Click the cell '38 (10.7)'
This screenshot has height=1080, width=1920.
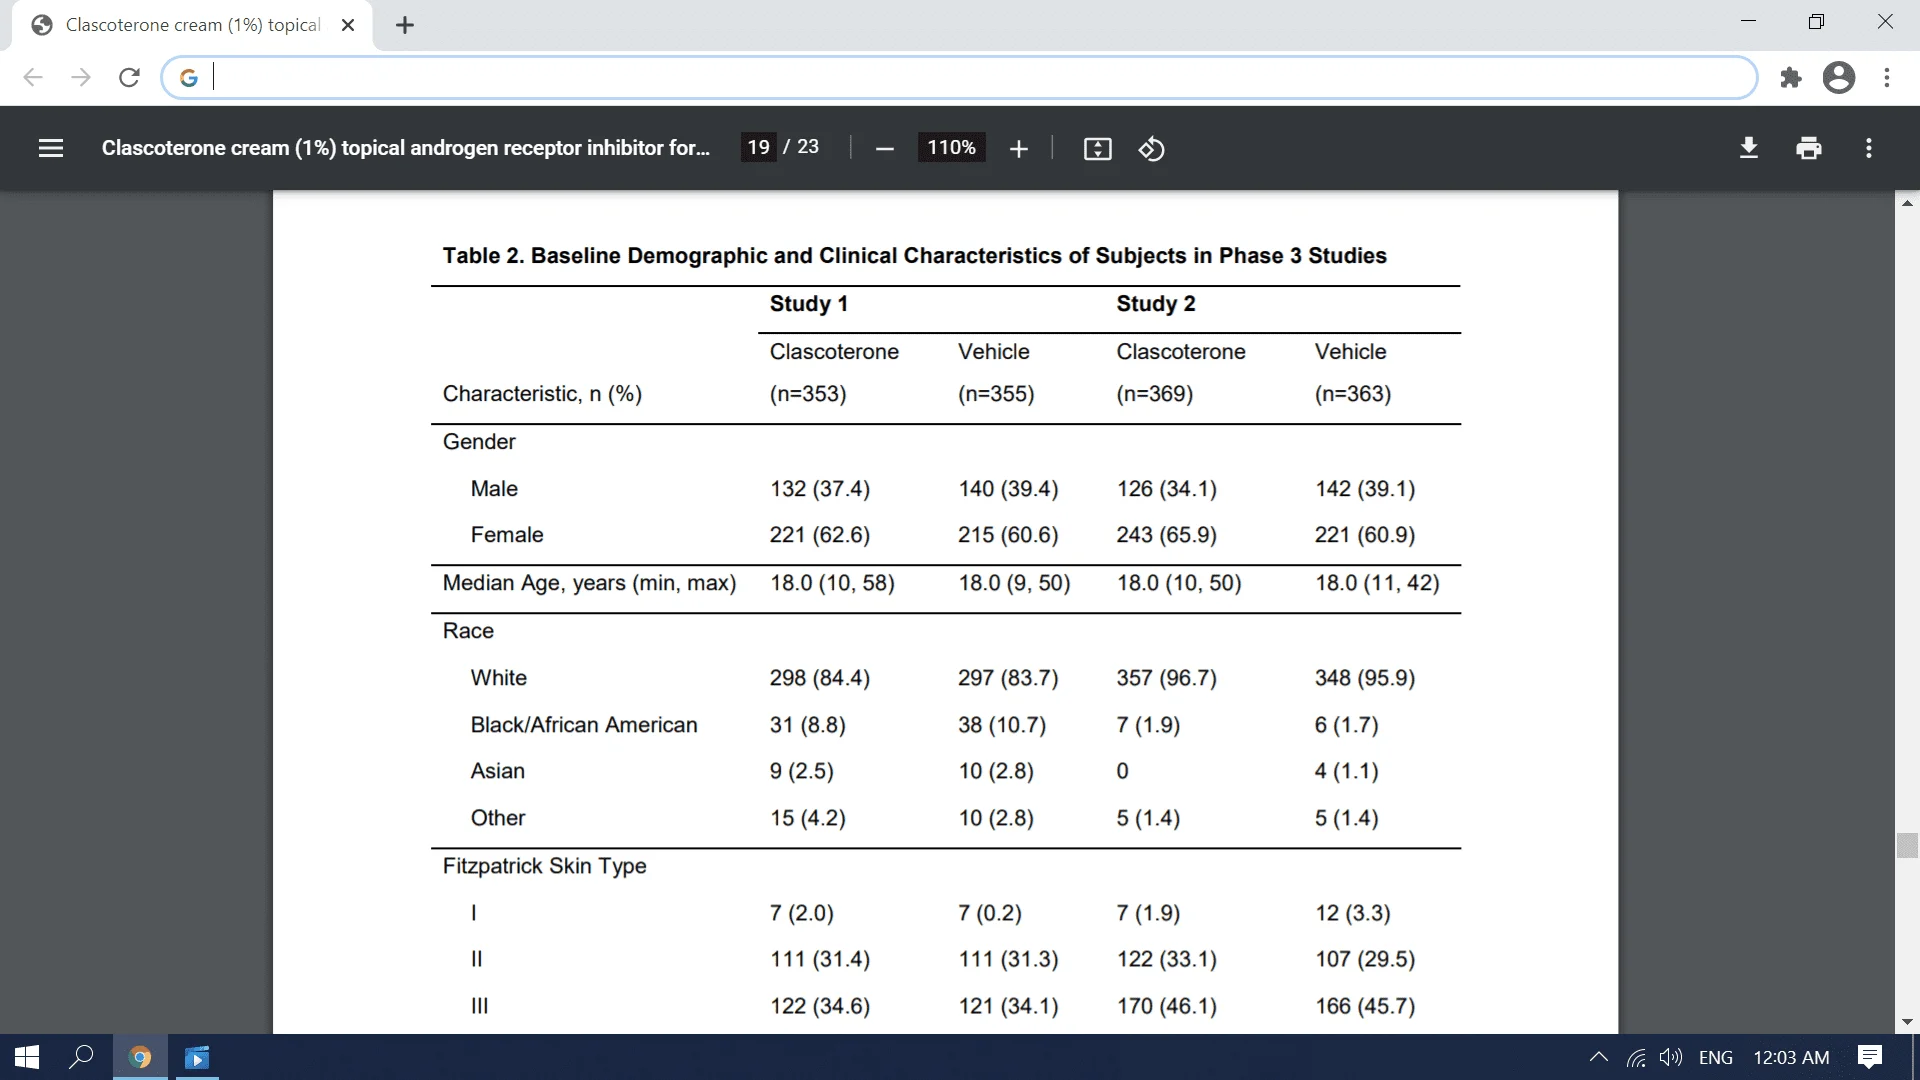pos(1001,724)
